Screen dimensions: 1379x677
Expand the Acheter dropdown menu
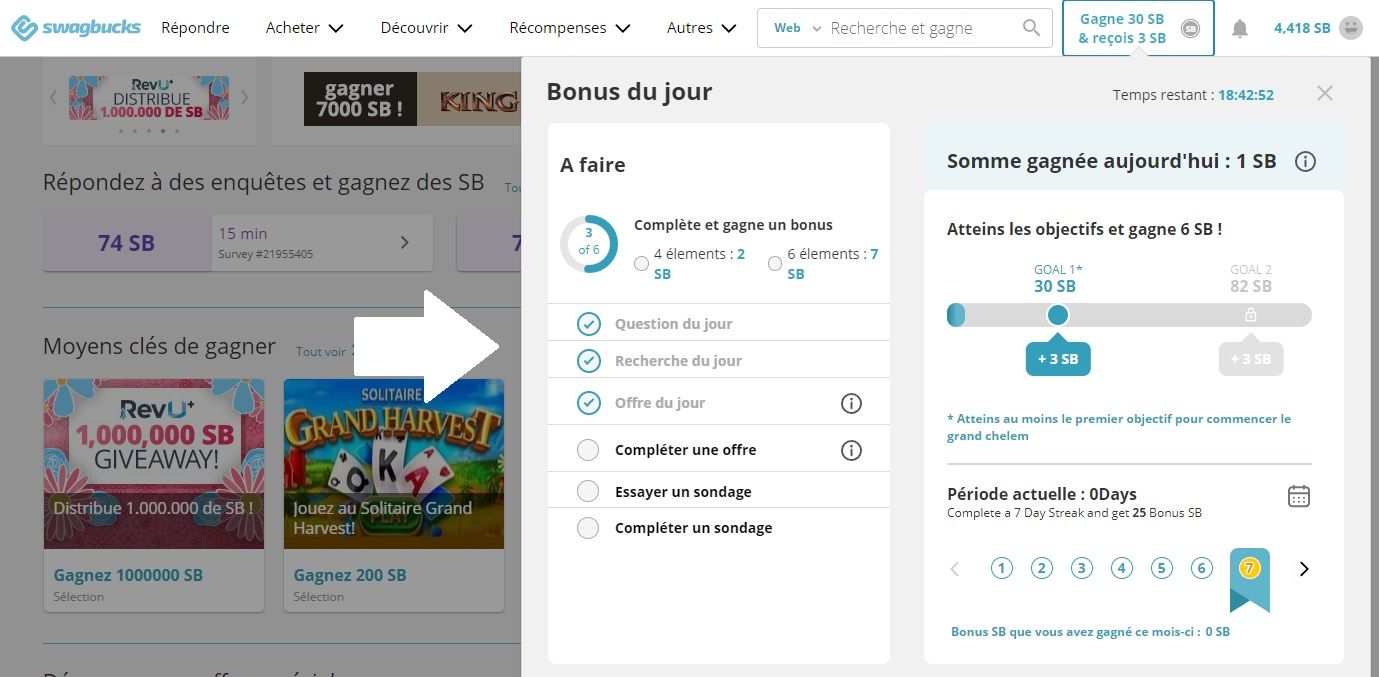coord(304,28)
